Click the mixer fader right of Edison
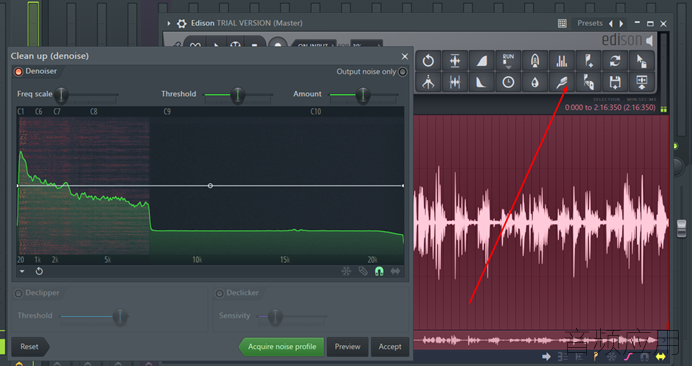Viewport: 692px width, 366px height. [x=681, y=230]
